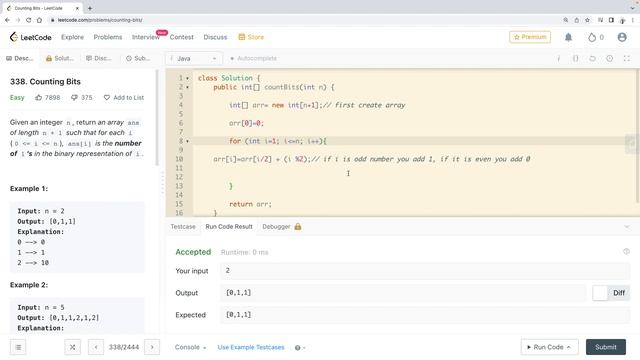This screenshot has width=640, height=360.
Task: Click the result info icon
Action: (x=626, y=251)
